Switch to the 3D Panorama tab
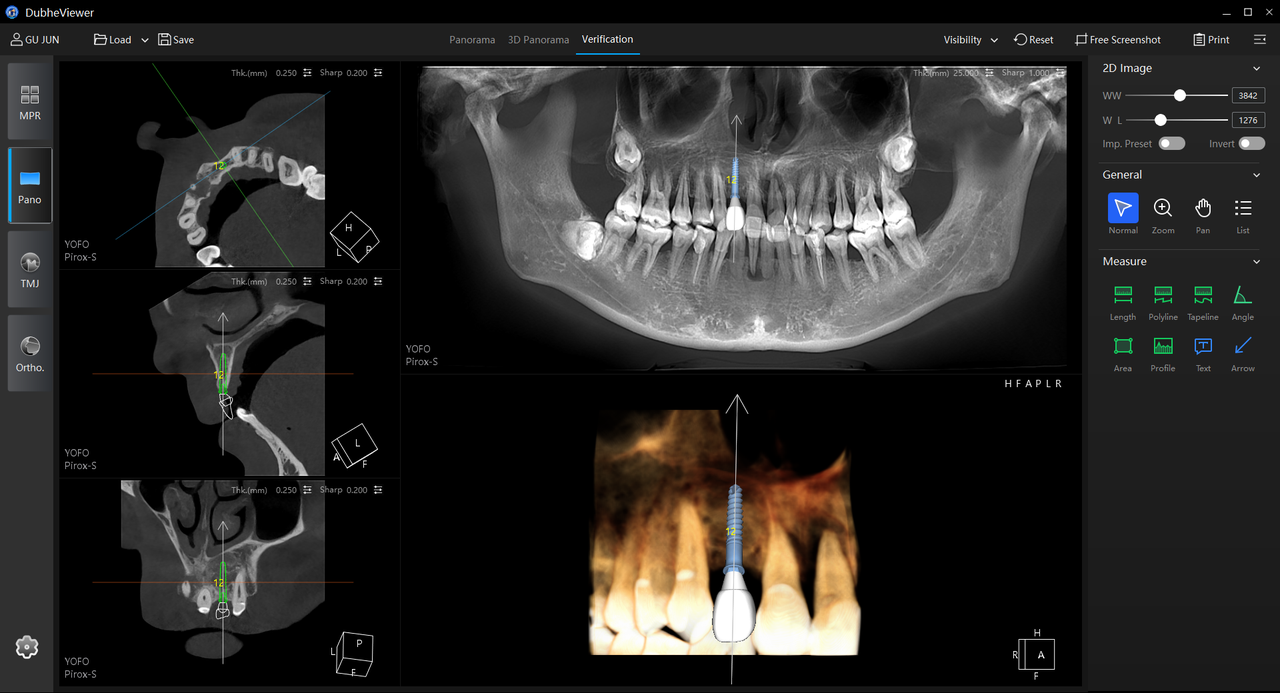Viewport: 1280px width, 693px height. (x=538, y=40)
